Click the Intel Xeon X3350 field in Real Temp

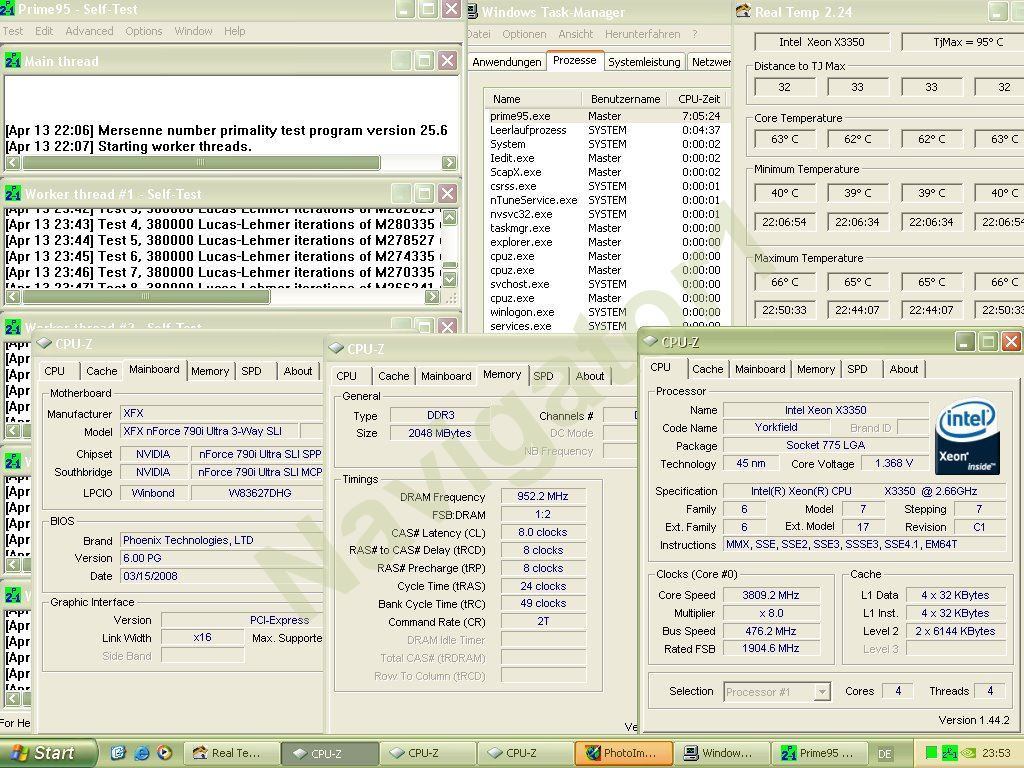click(822, 42)
